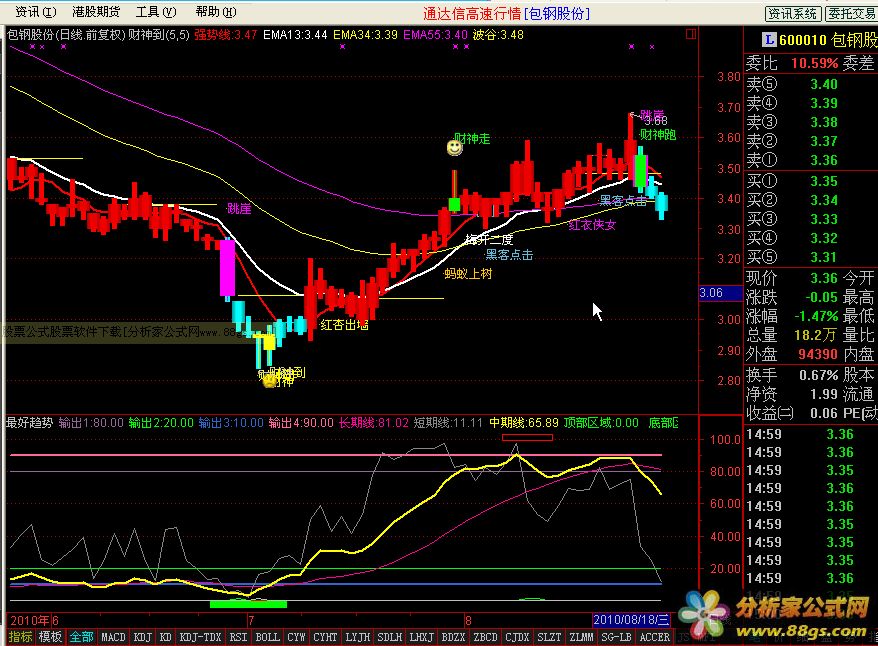Click the 强势线:3.47 indicator value

click(225, 35)
